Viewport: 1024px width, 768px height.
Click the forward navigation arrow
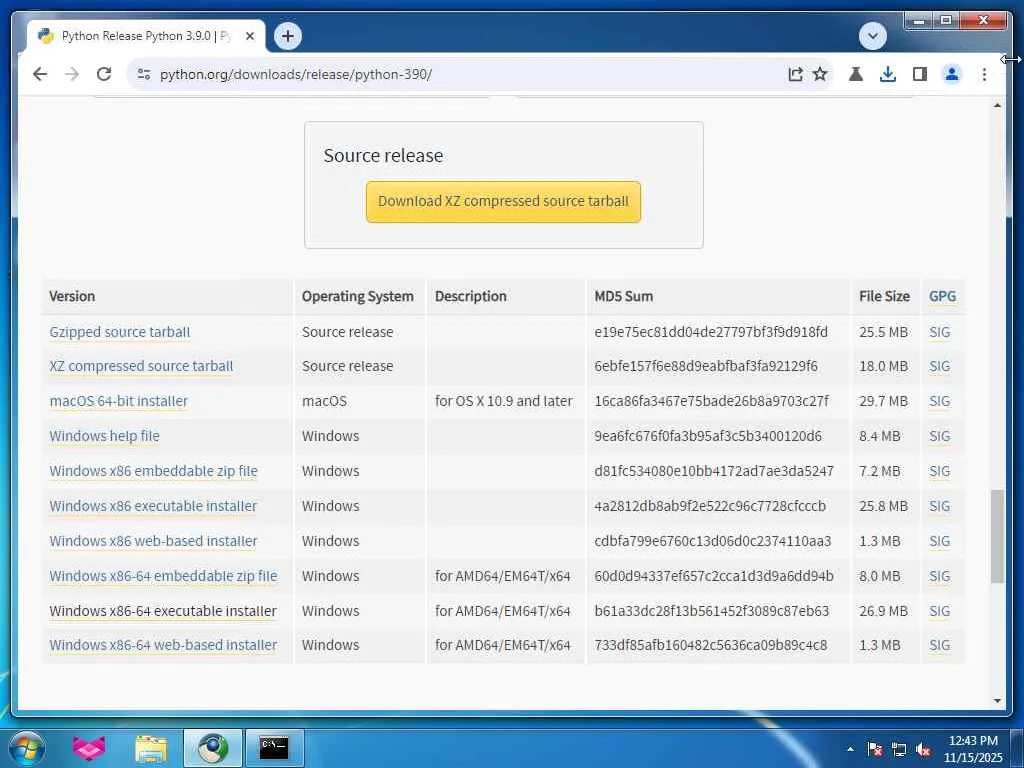[x=72, y=74]
